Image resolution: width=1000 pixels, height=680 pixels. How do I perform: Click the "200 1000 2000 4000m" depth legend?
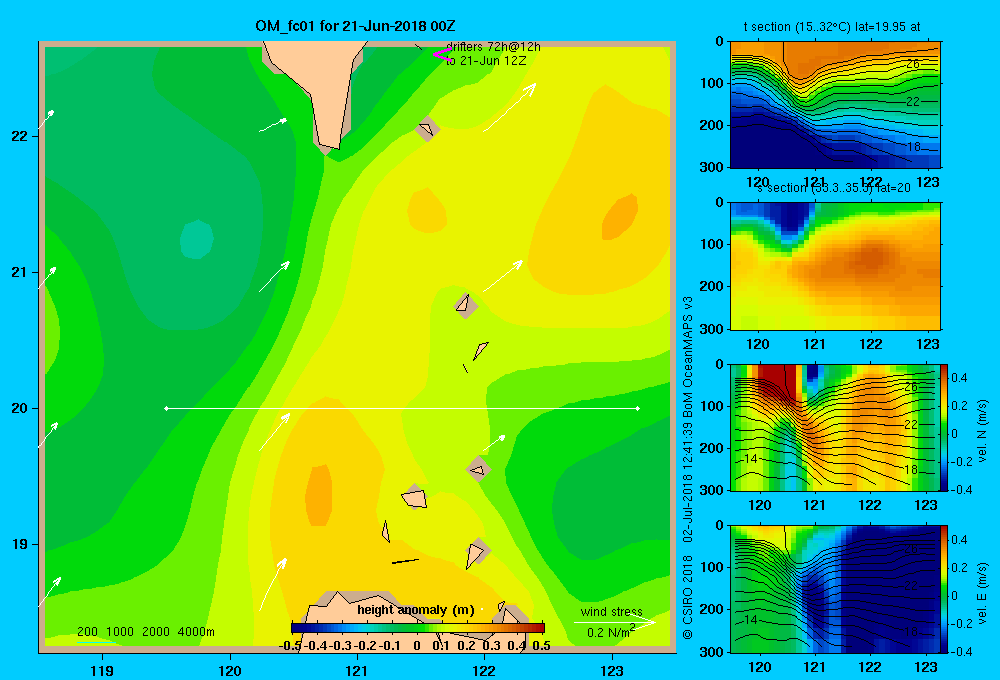(145, 632)
